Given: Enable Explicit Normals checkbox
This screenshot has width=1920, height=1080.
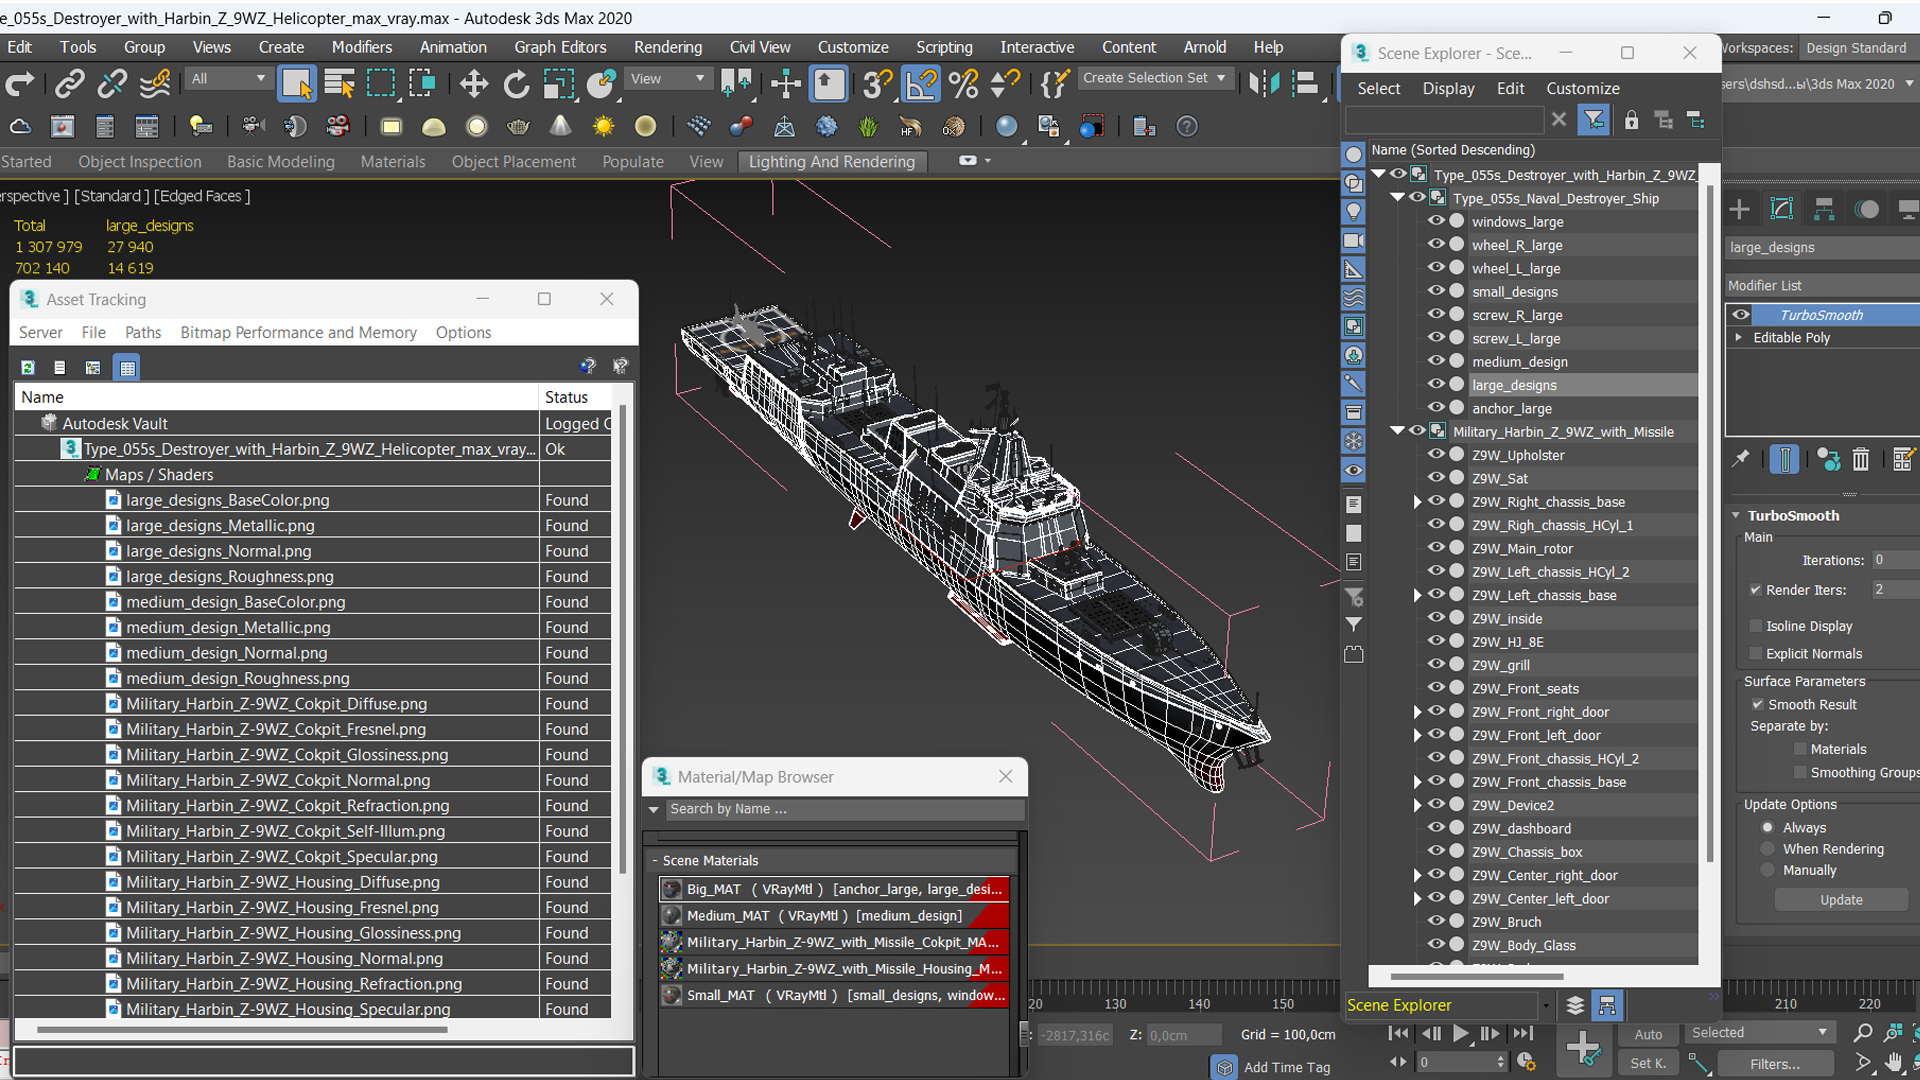Looking at the screenshot, I should [x=1755, y=654].
